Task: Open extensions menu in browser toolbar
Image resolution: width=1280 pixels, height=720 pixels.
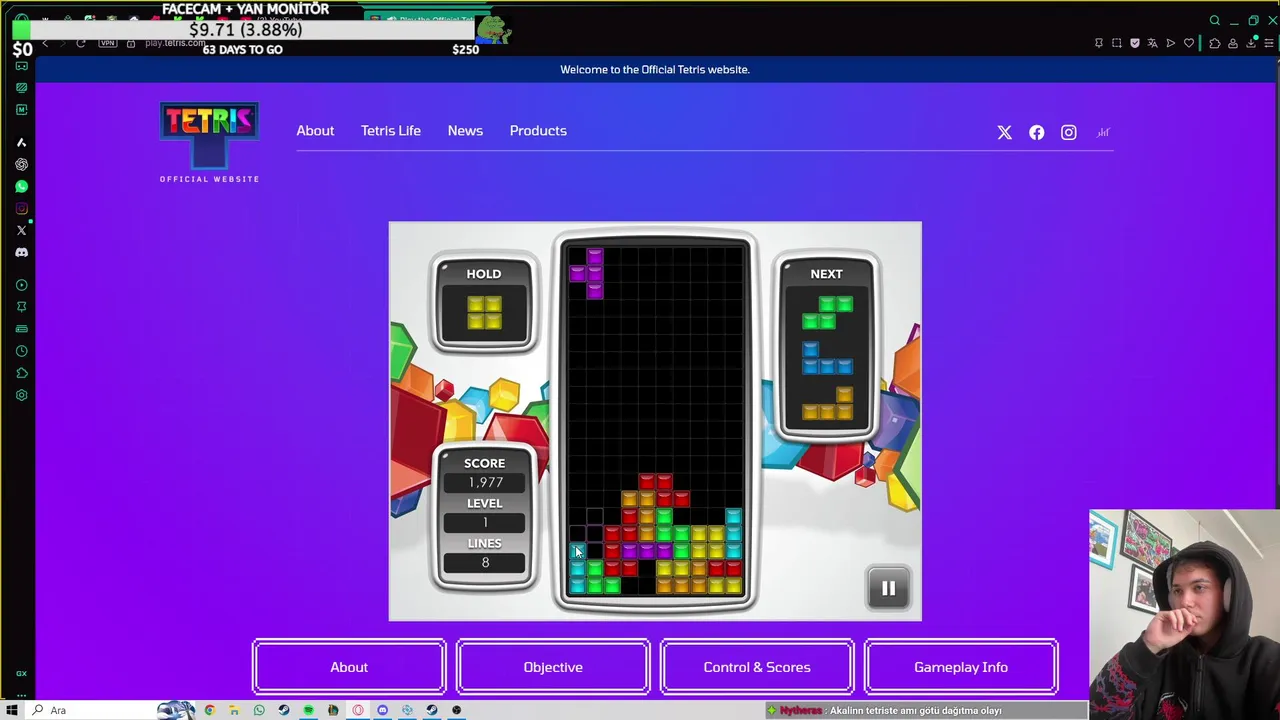Action: point(1214,43)
